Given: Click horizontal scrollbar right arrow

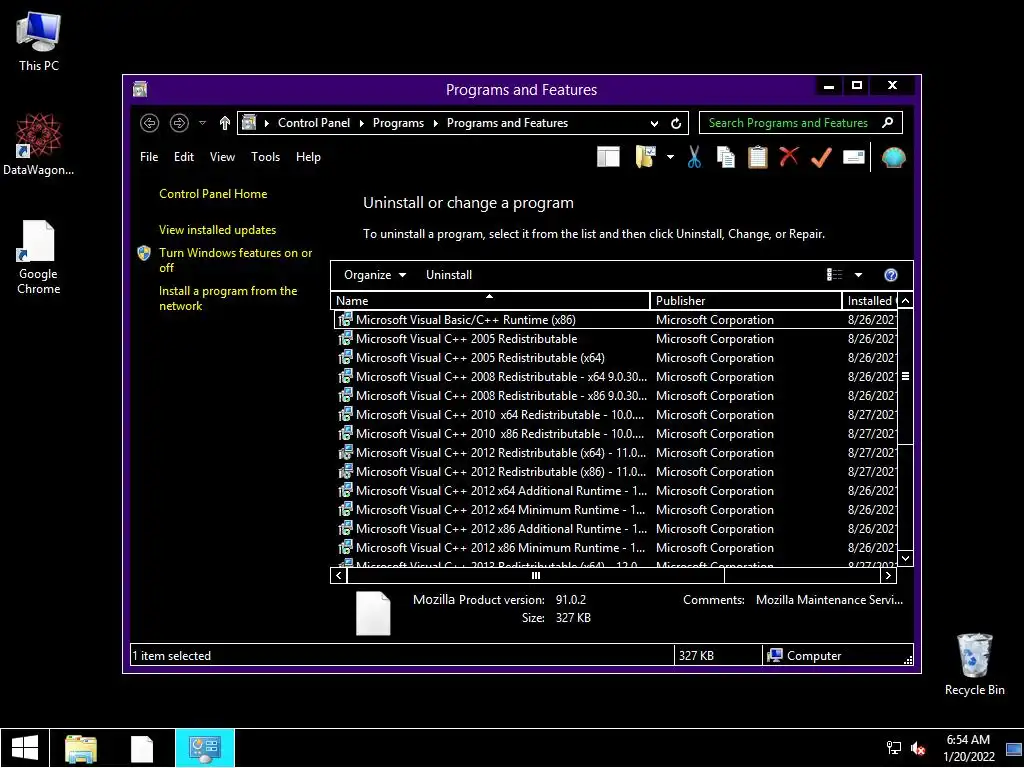Looking at the screenshot, I should click(x=888, y=575).
